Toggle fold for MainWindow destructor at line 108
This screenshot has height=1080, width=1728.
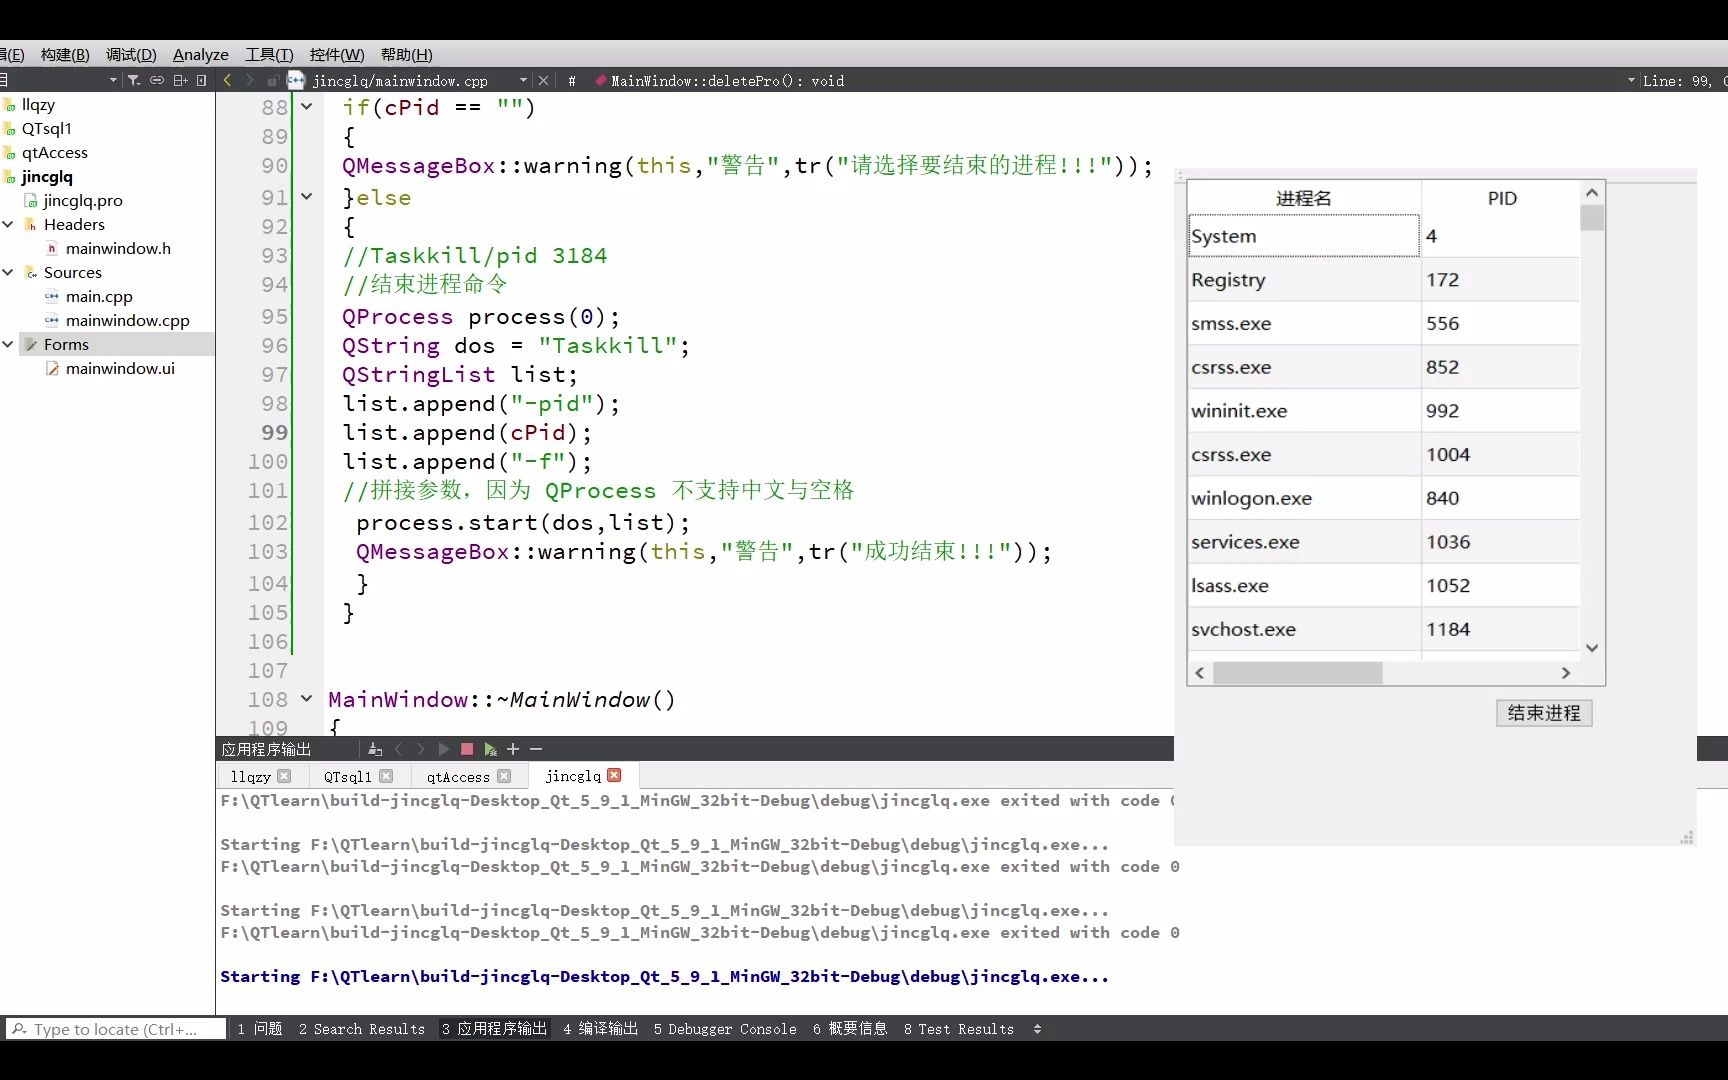307,699
